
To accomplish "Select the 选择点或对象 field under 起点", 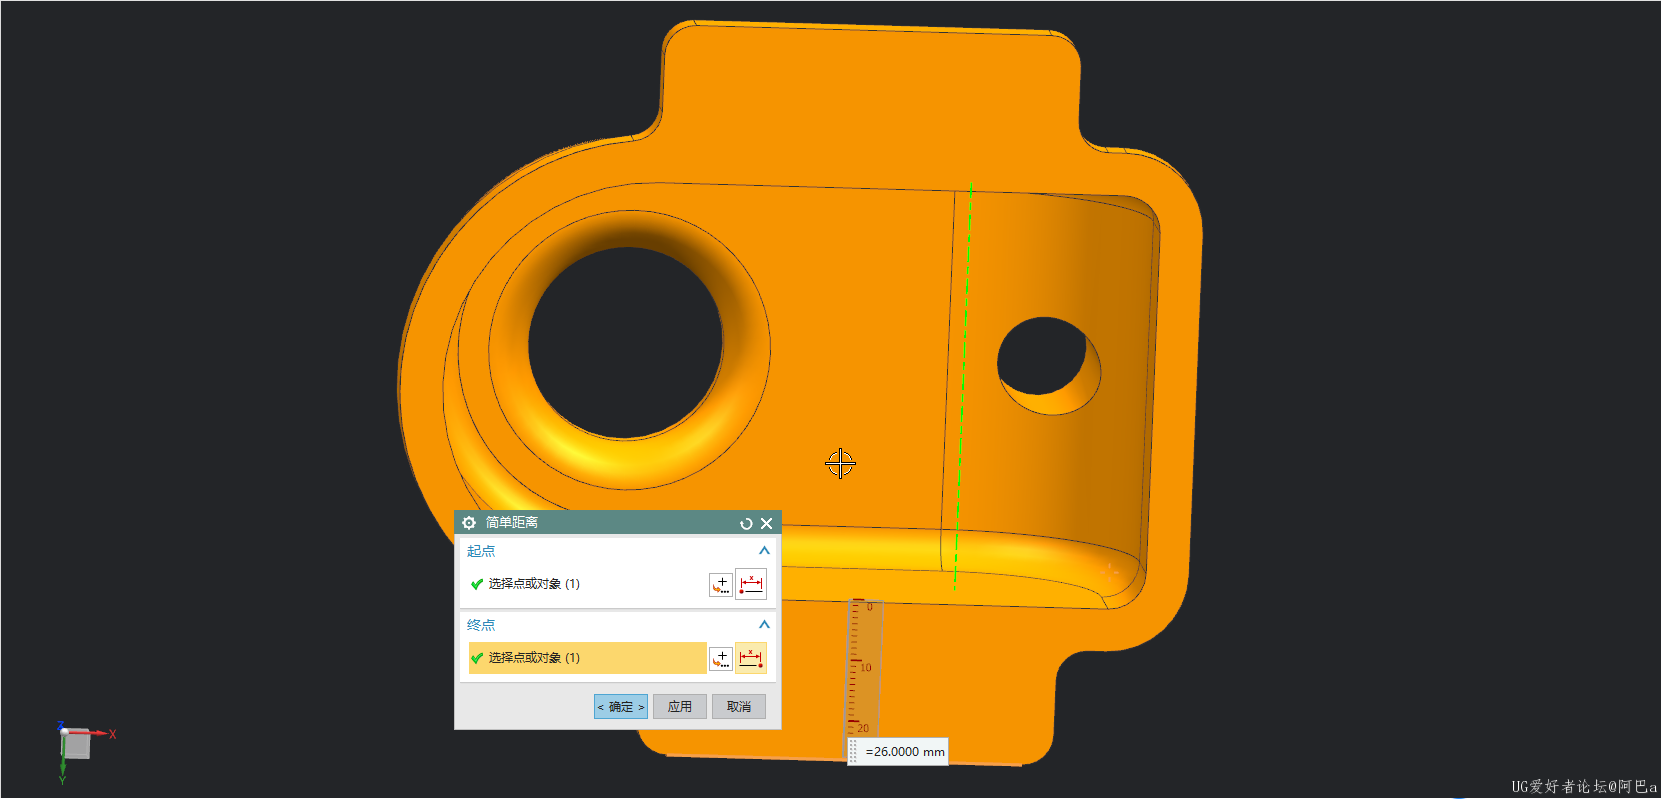I will coord(587,584).
